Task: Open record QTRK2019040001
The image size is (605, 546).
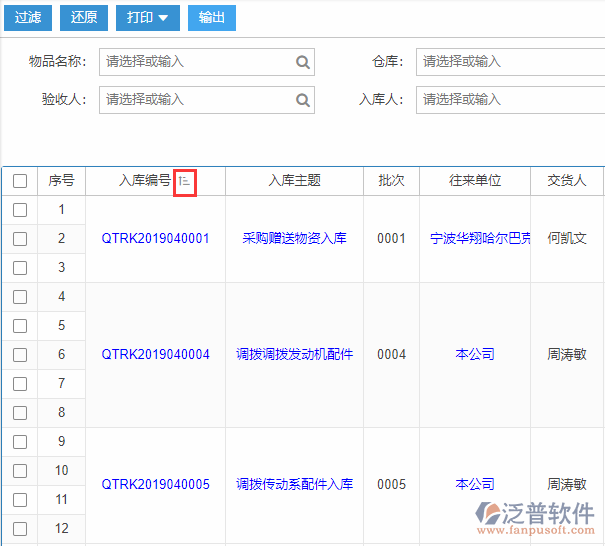Action: [x=155, y=239]
